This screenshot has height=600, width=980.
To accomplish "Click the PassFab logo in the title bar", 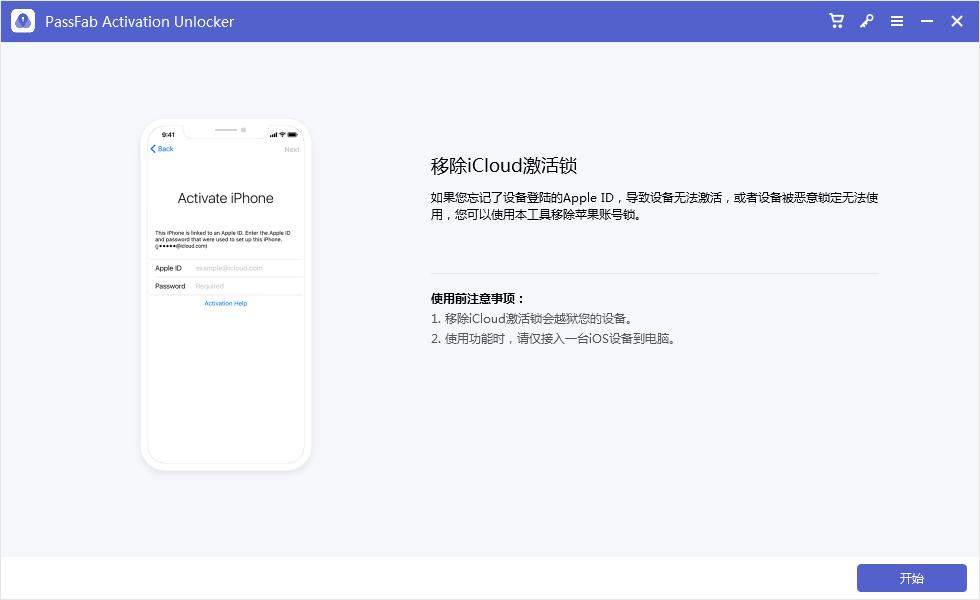I will [22, 20].
